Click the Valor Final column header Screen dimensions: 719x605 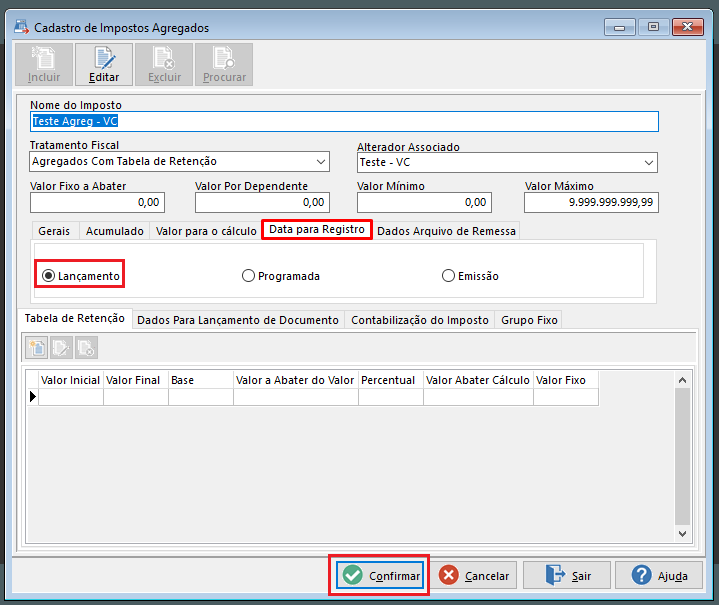point(136,380)
